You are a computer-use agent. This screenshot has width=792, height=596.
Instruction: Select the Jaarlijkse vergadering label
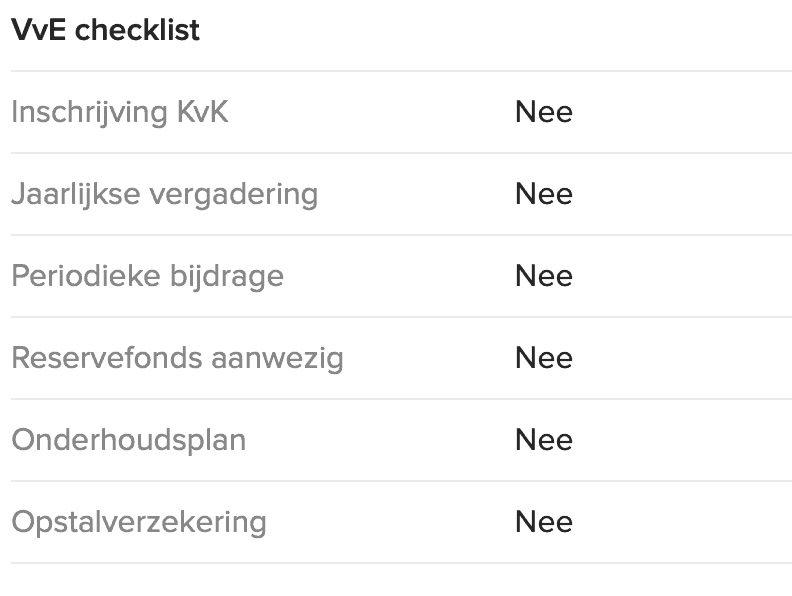tap(165, 195)
